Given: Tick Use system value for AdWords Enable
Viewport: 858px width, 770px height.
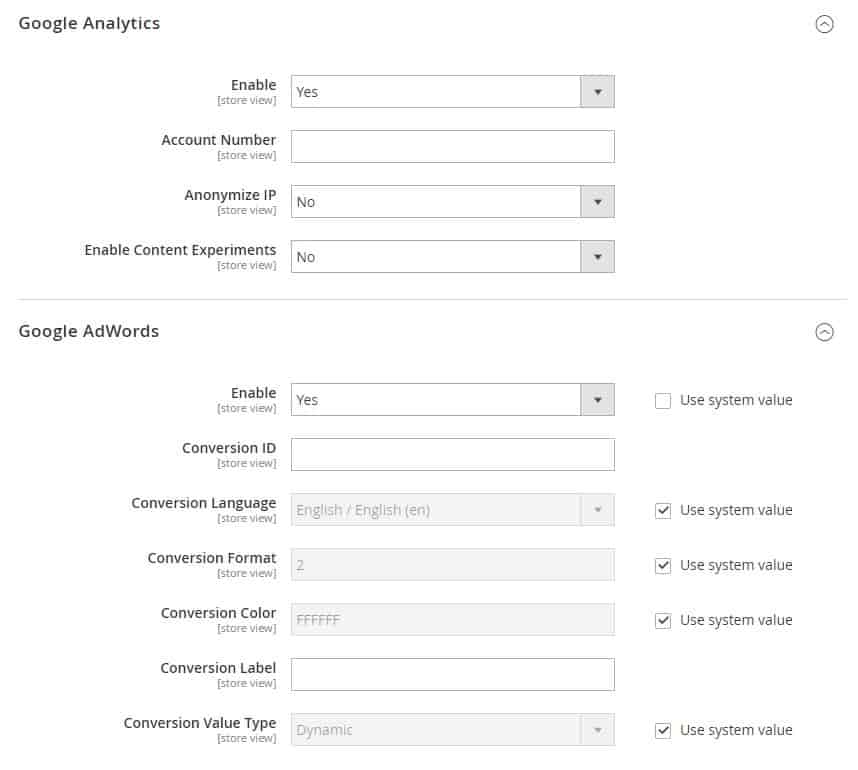Looking at the screenshot, I should [x=663, y=401].
